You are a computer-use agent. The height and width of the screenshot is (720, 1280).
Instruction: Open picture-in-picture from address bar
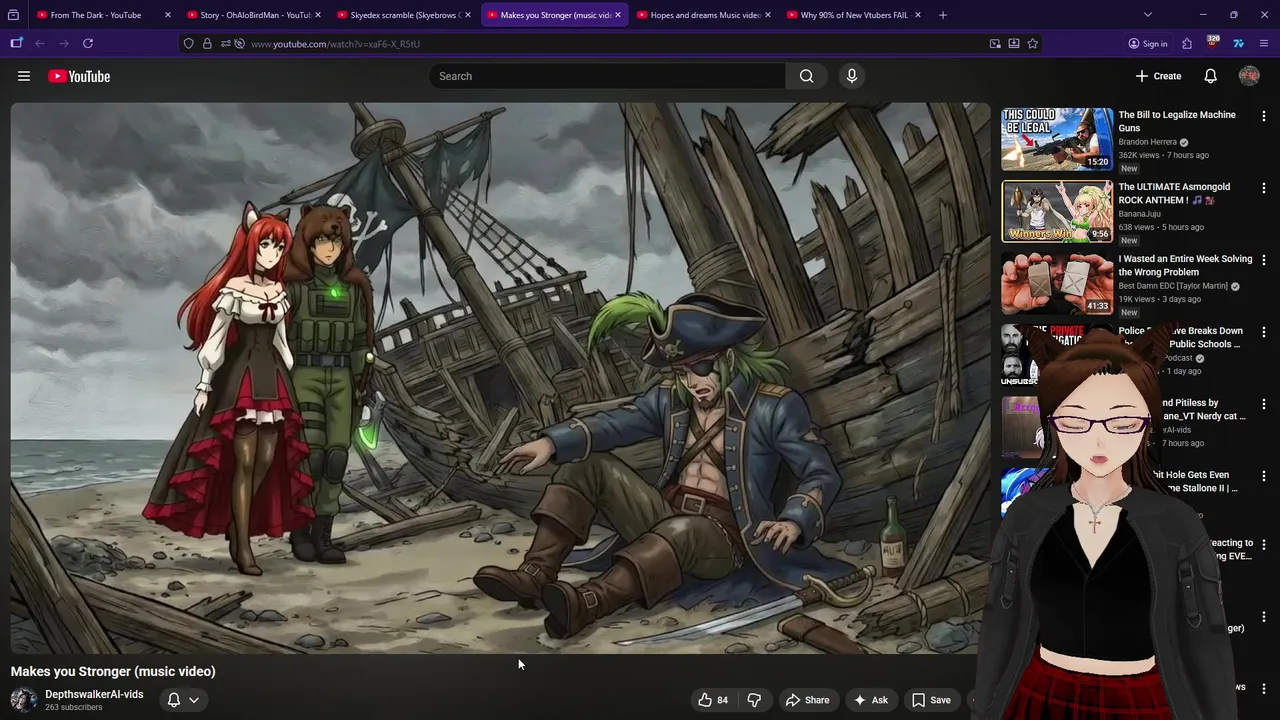click(x=995, y=44)
